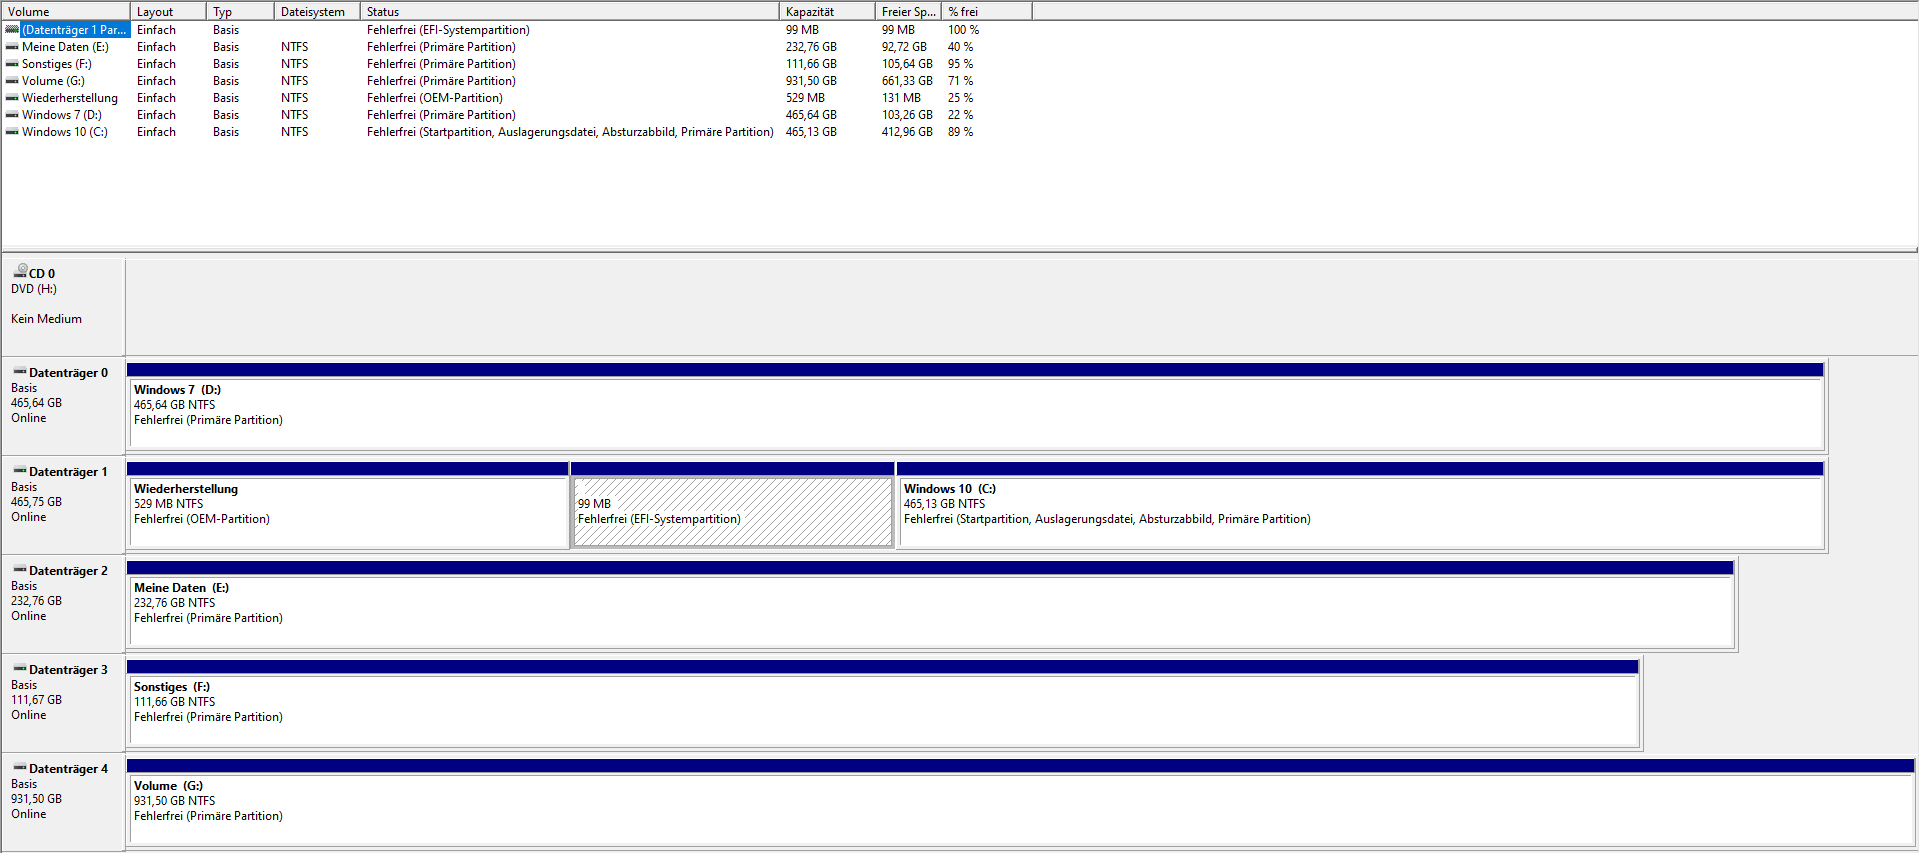Viewport: 1920px width, 853px height.
Task: Click the Datenträger 0 disk label
Action: point(68,373)
